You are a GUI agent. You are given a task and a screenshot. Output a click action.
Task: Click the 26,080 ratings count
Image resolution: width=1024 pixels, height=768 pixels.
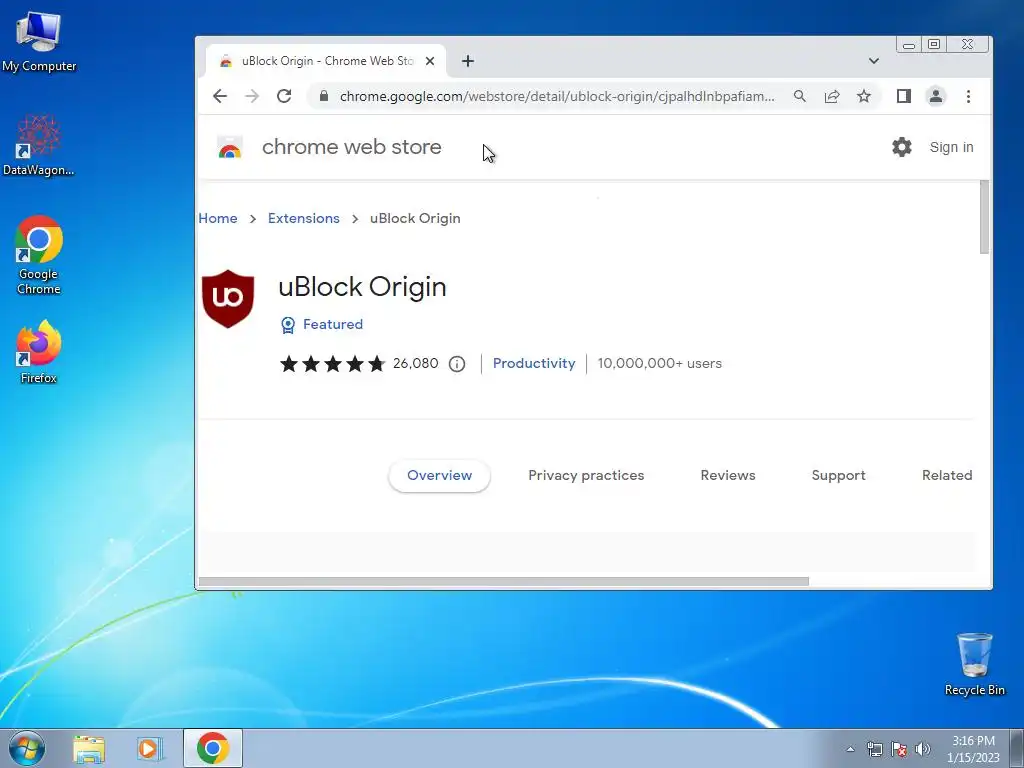[x=415, y=364]
